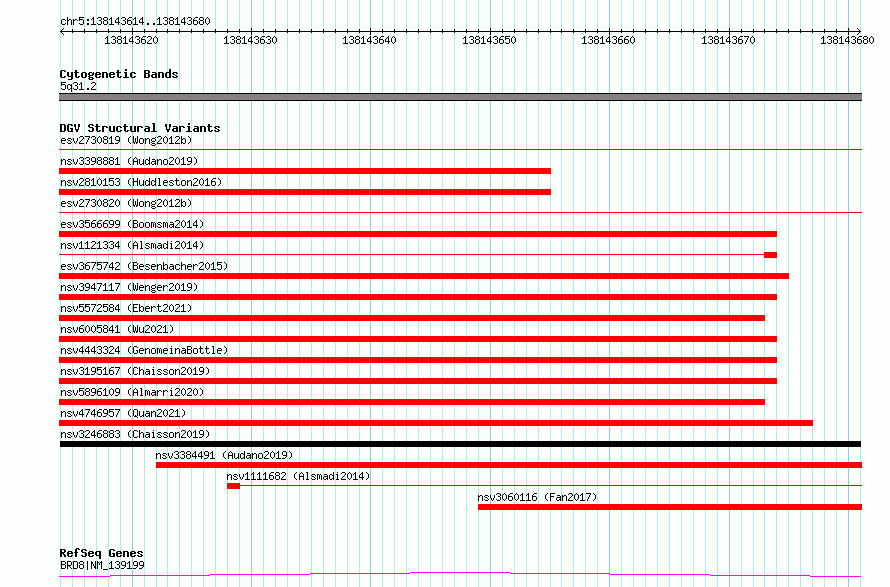Click the red bar under nsv4443324
The width and height of the screenshot is (890, 587).
418,360
